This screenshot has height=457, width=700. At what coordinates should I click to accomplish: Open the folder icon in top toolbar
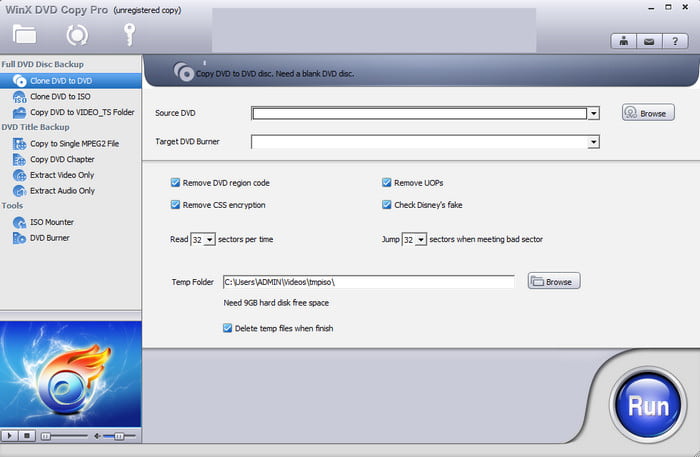[25, 35]
